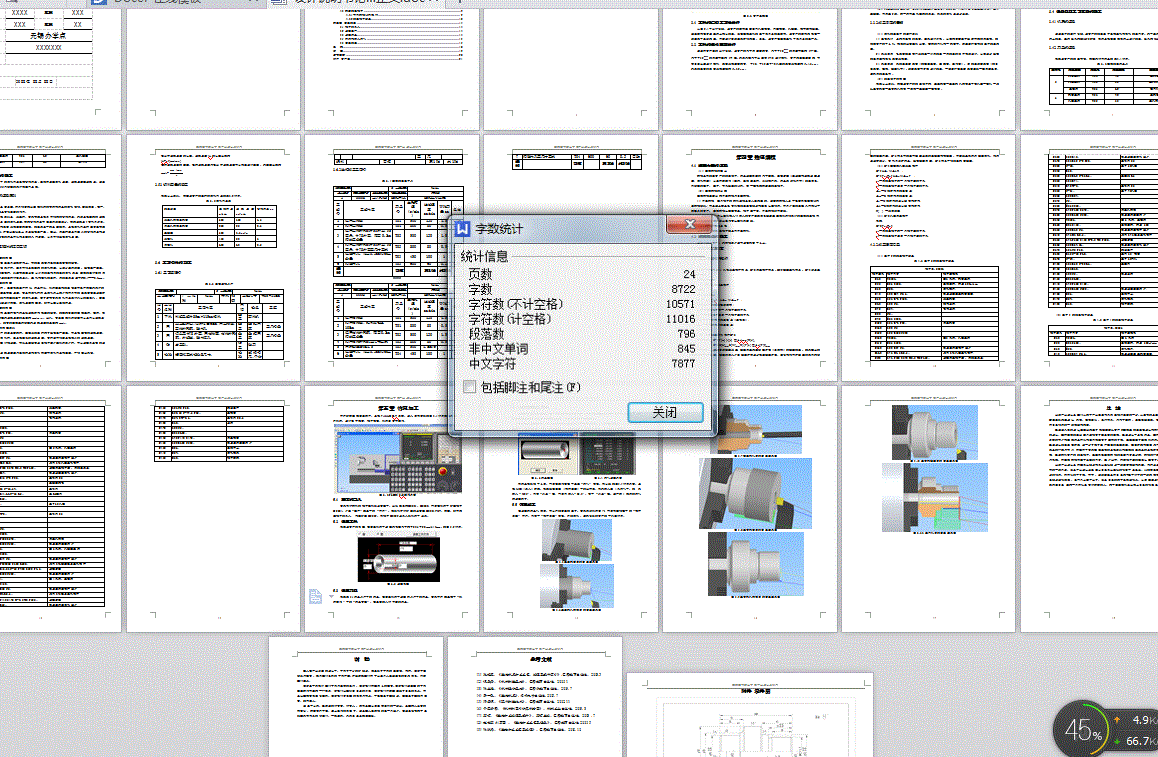Select the 页数 24 statistics row
Image resolution: width=1158 pixels, height=757 pixels.
582,274
